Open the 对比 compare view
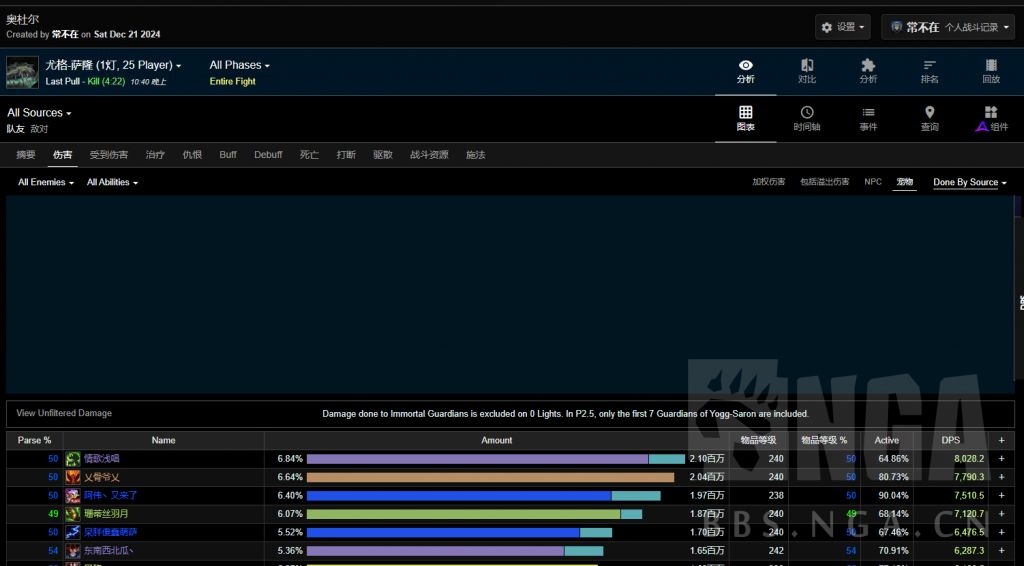 (x=807, y=71)
